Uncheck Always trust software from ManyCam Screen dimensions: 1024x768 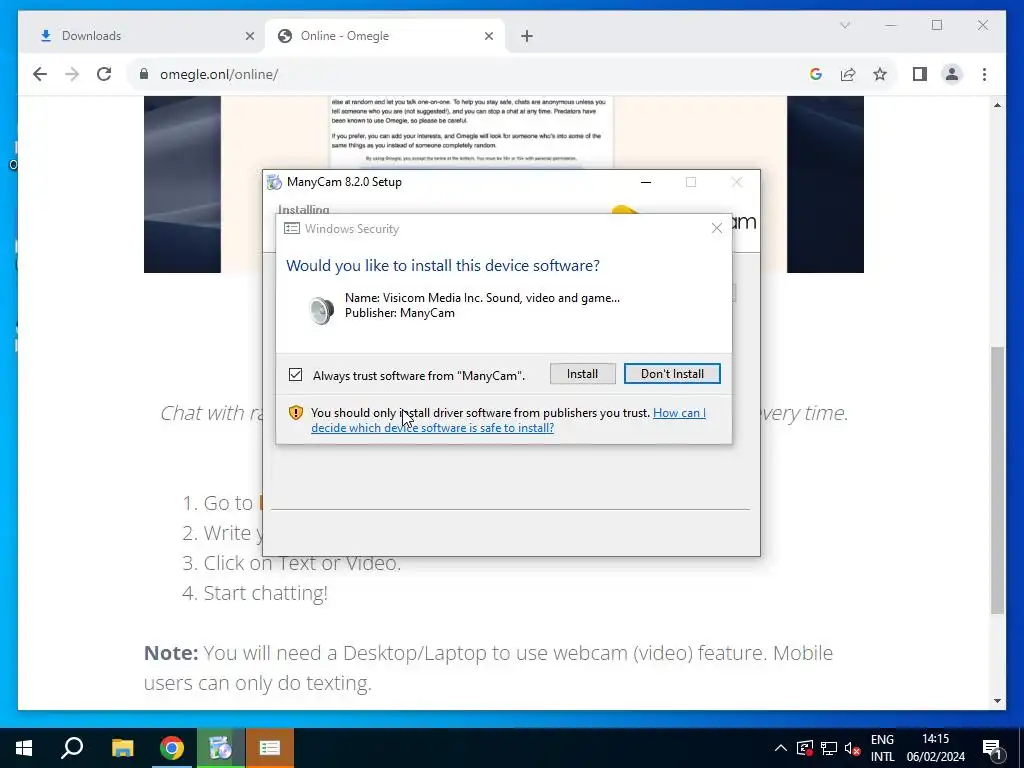pos(295,375)
